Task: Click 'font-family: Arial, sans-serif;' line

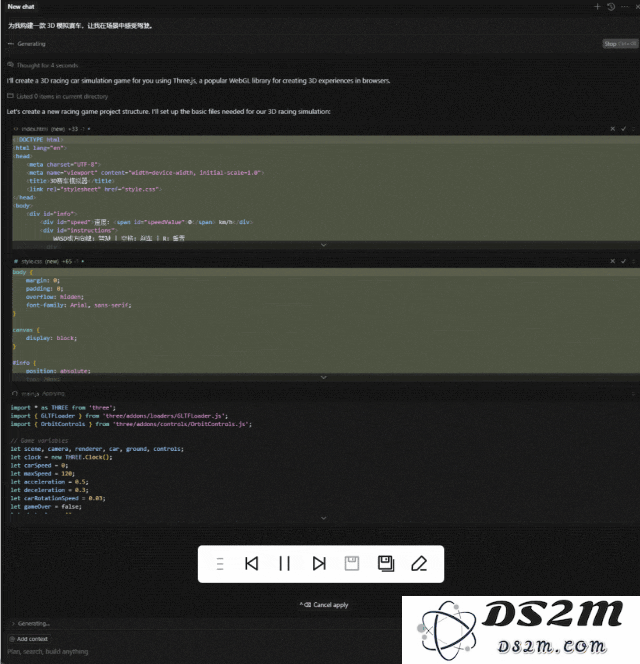Action: tap(78, 305)
